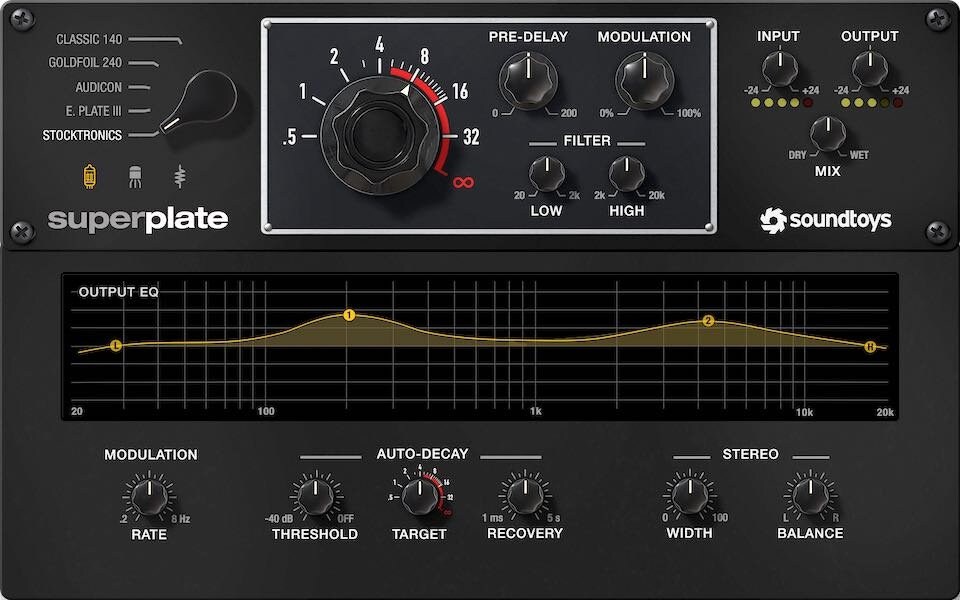Image resolution: width=960 pixels, height=600 pixels.
Task: Click the infinity decay symbol
Action: click(x=463, y=182)
